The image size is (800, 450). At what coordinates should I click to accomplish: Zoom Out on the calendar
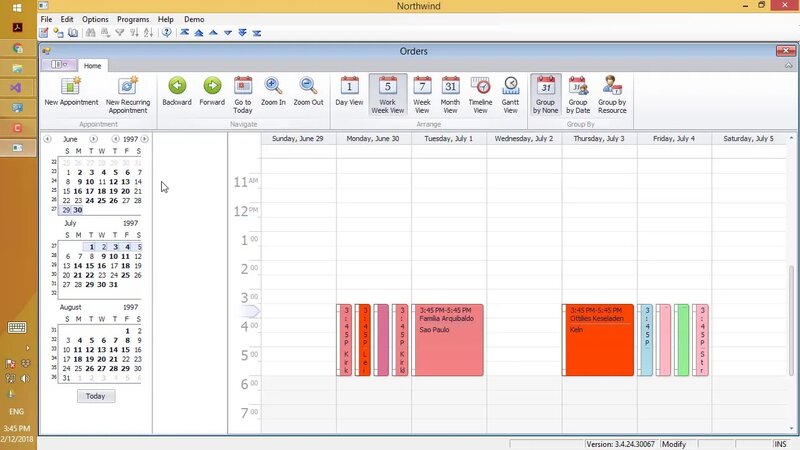[x=308, y=92]
